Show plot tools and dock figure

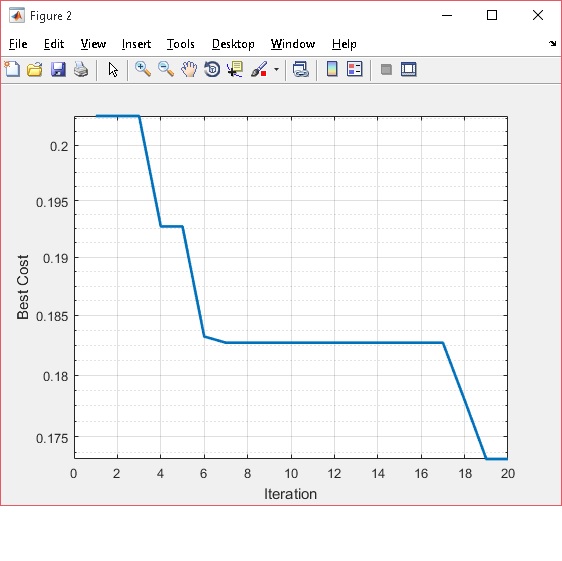click(x=409, y=69)
